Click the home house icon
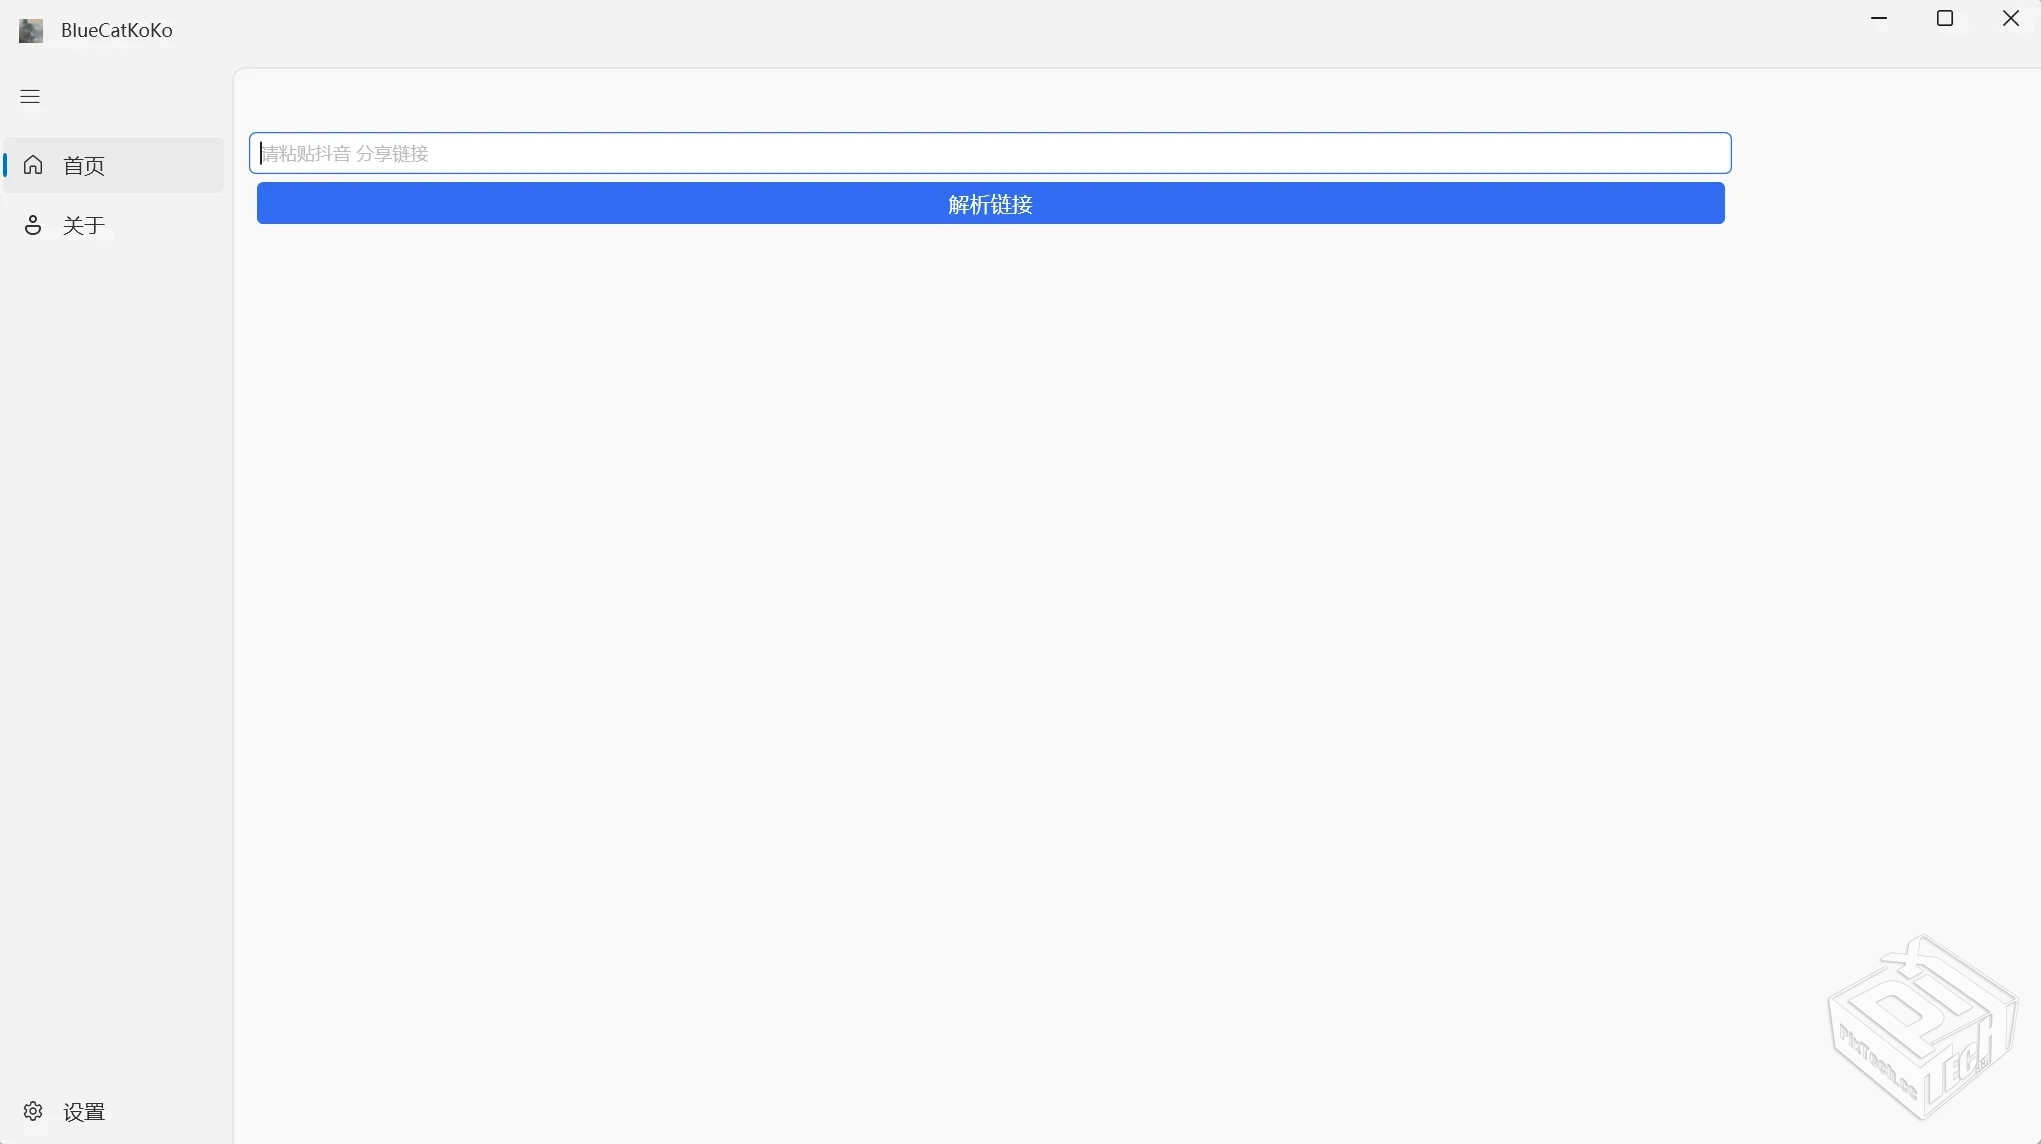2041x1144 pixels. coord(33,165)
